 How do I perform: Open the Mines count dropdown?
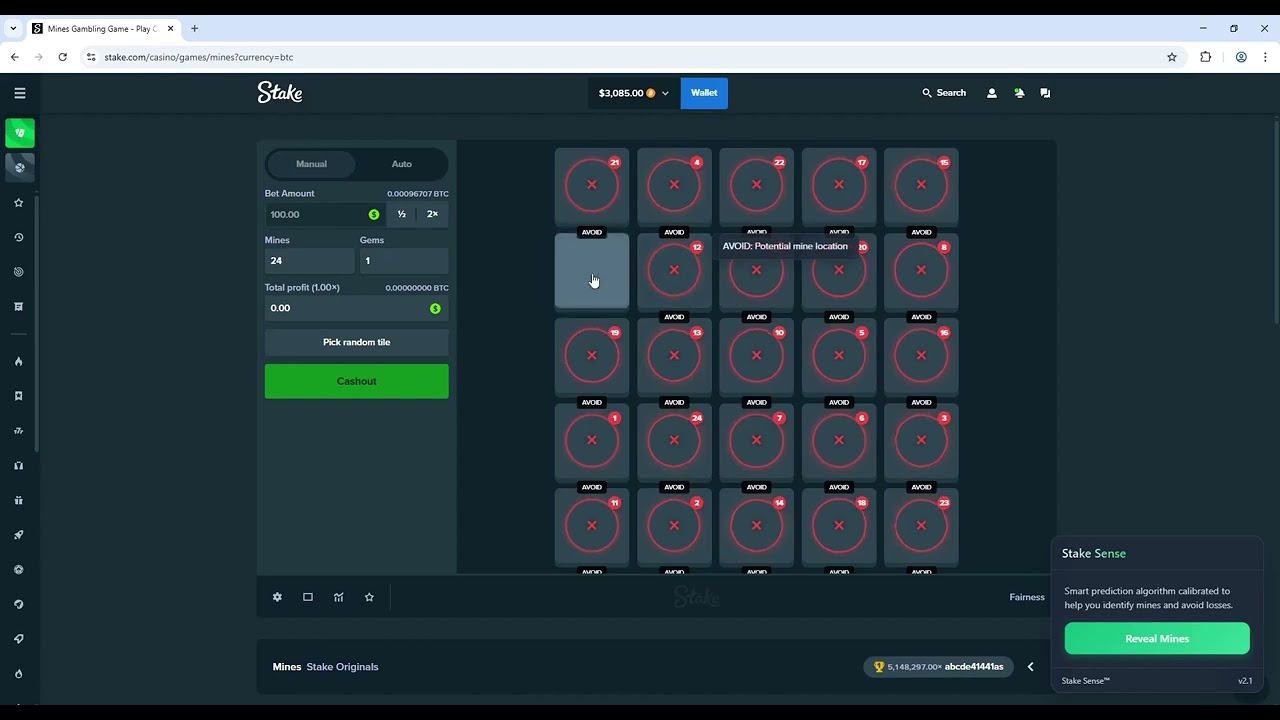point(309,261)
